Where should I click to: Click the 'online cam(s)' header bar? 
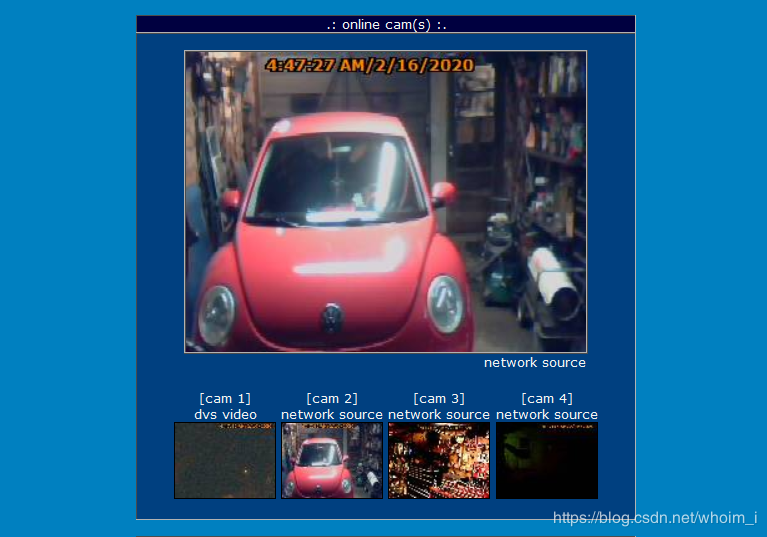tap(386, 24)
